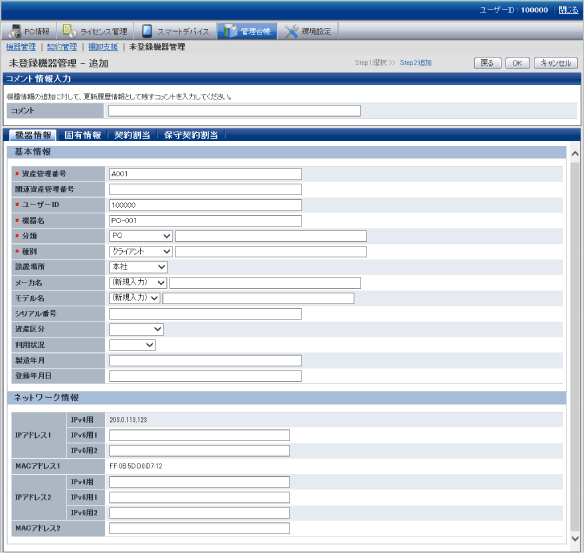
Task: Click the 登録年月日 input field
Action: click(205, 376)
